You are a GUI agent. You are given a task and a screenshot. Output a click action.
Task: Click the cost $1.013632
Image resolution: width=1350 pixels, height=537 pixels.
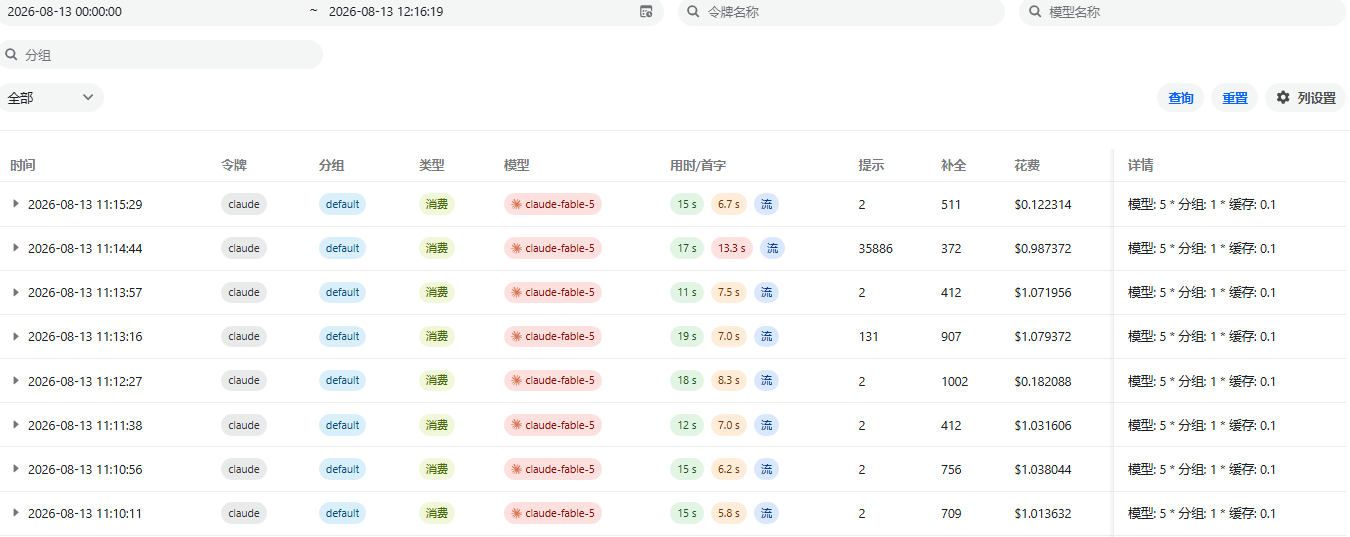1043,513
